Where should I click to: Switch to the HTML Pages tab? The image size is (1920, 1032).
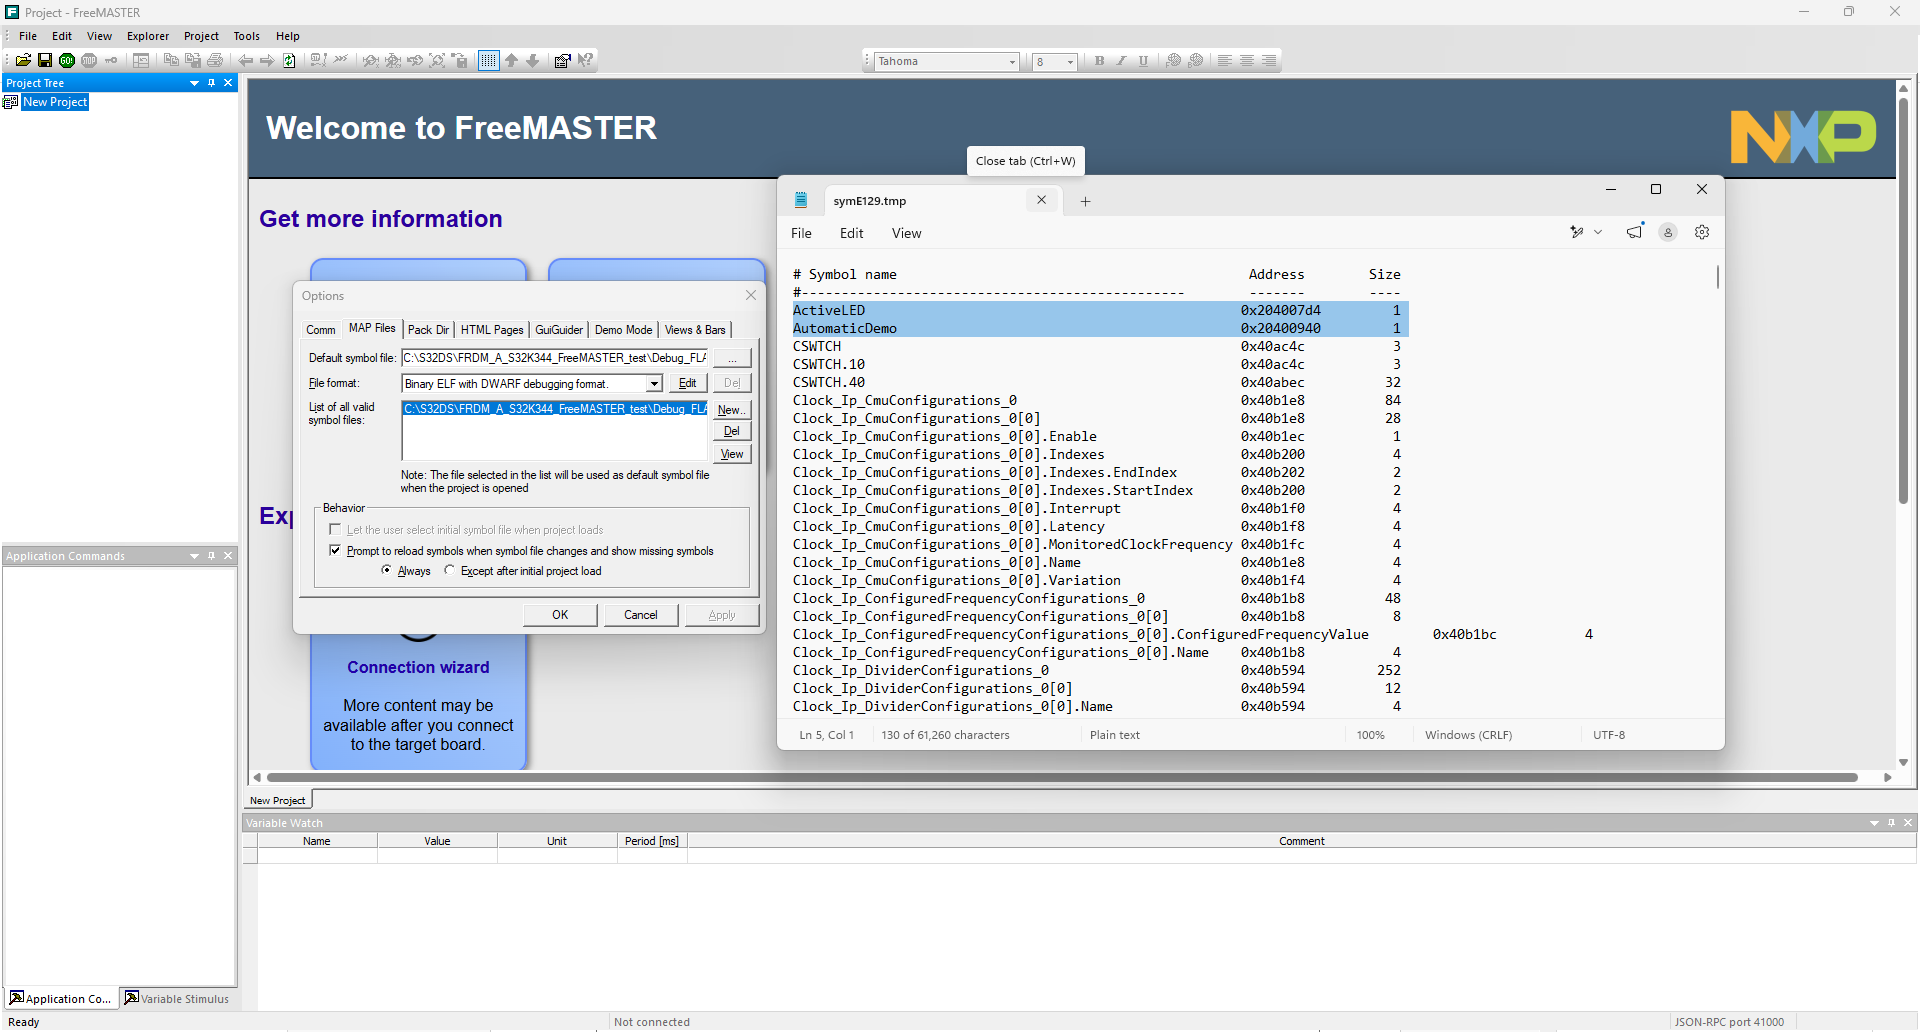tap(492, 330)
